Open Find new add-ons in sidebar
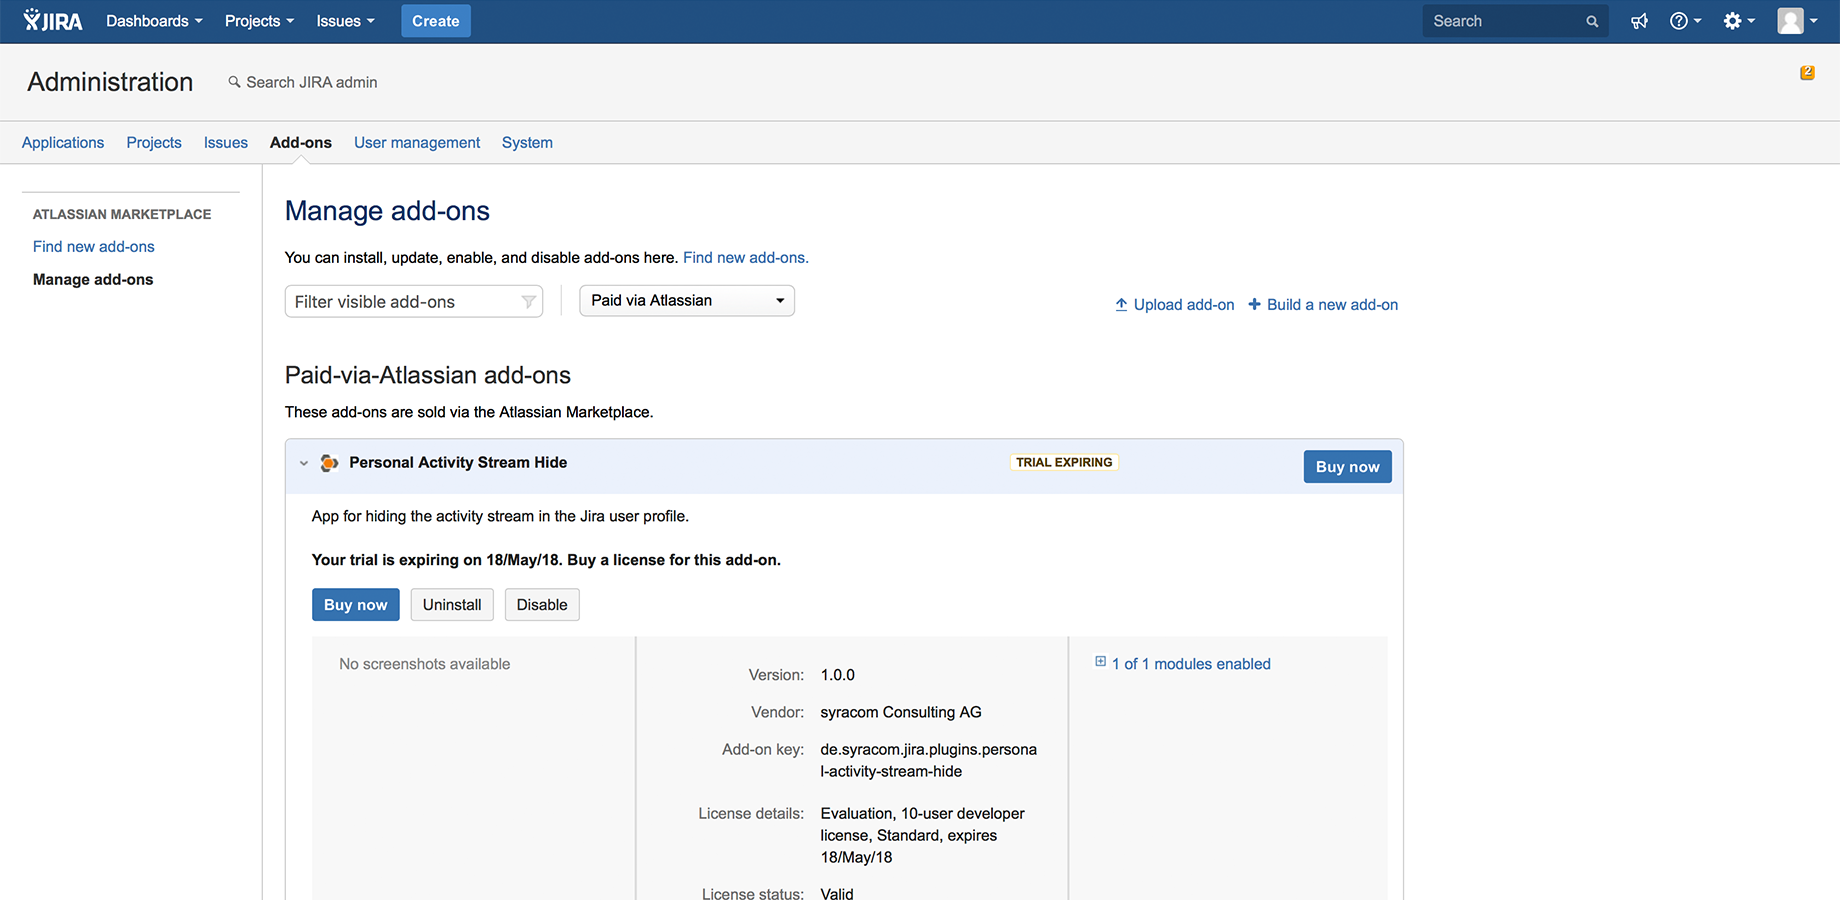 [94, 247]
